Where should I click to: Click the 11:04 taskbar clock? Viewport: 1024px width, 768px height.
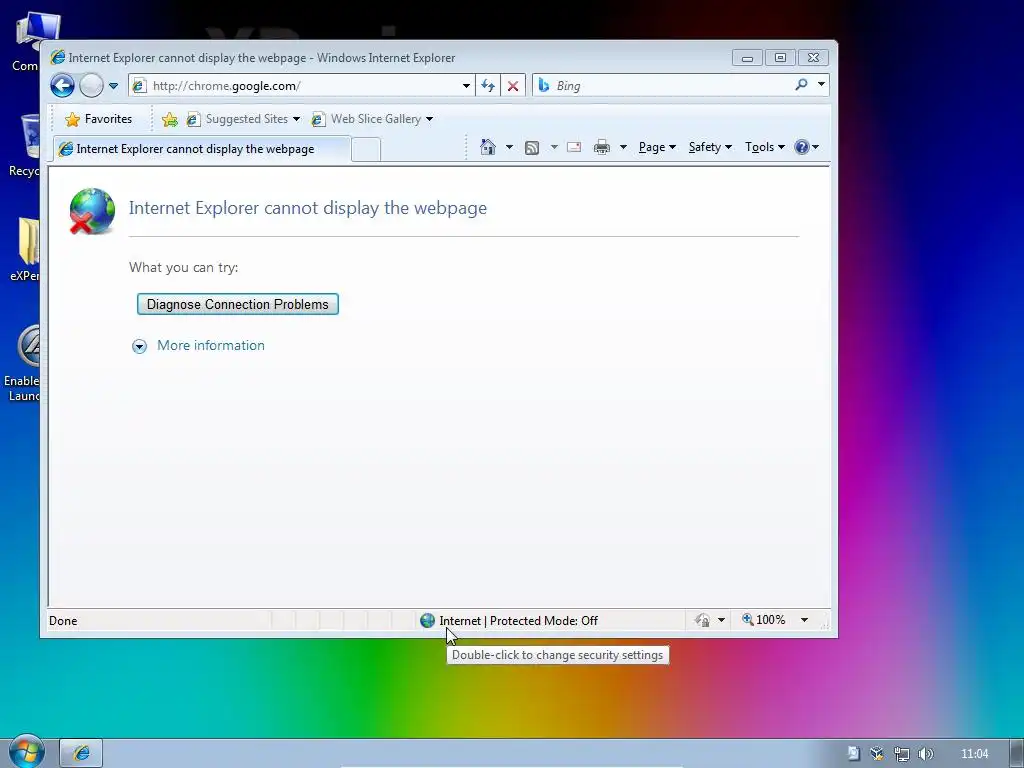point(974,754)
